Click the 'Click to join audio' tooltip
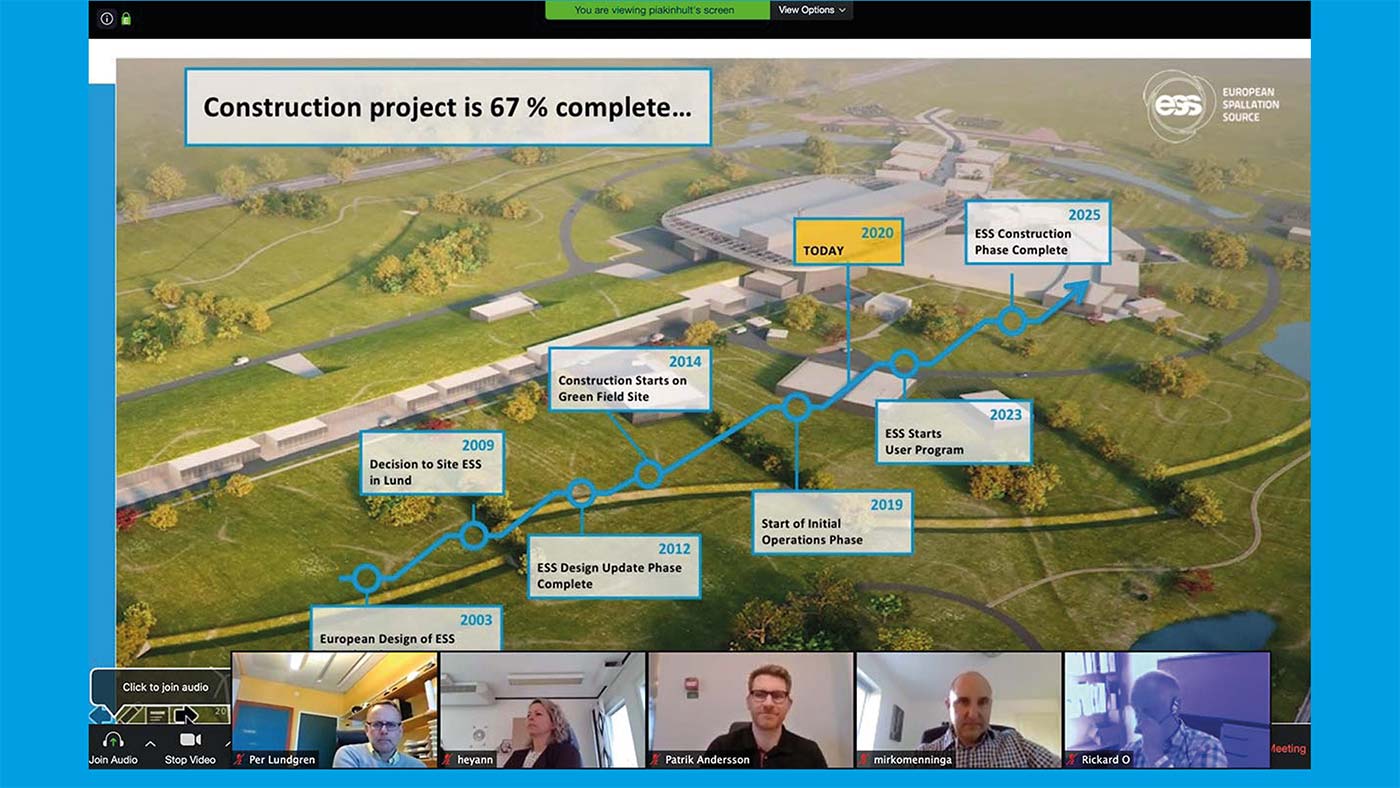Viewport: 1400px width, 788px height. (x=165, y=687)
